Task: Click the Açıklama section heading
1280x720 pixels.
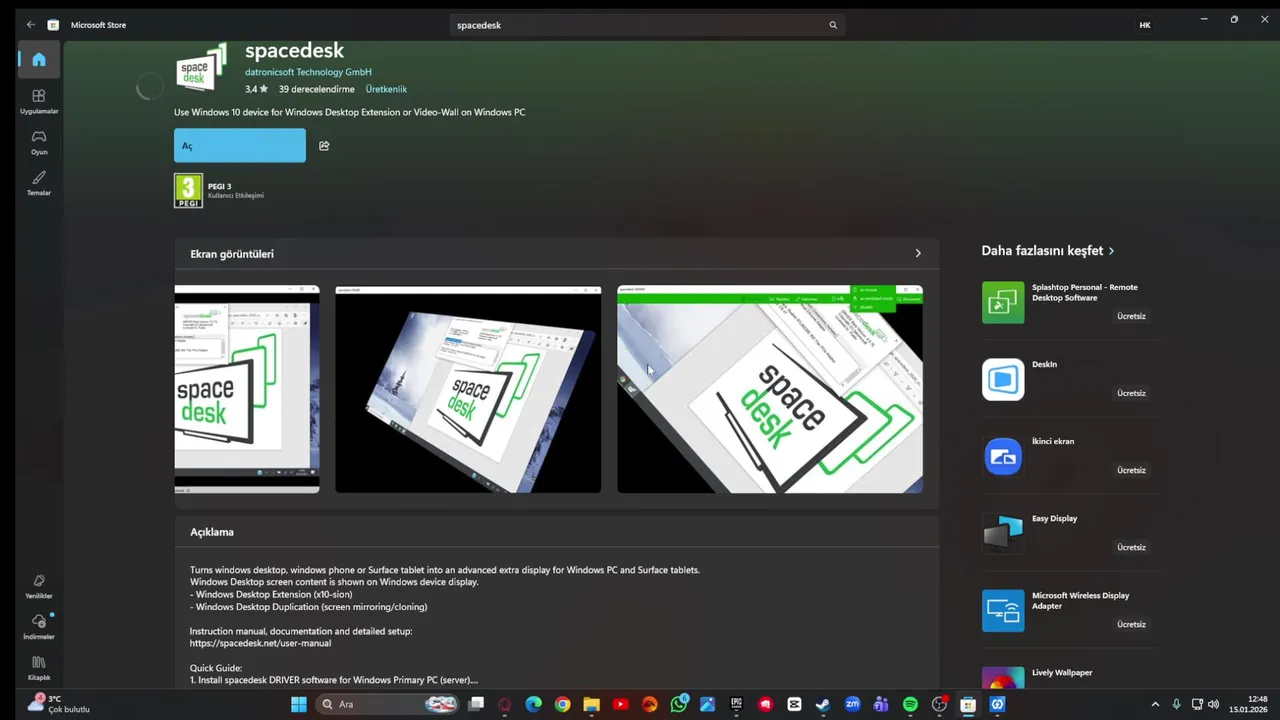Action: tap(212, 532)
